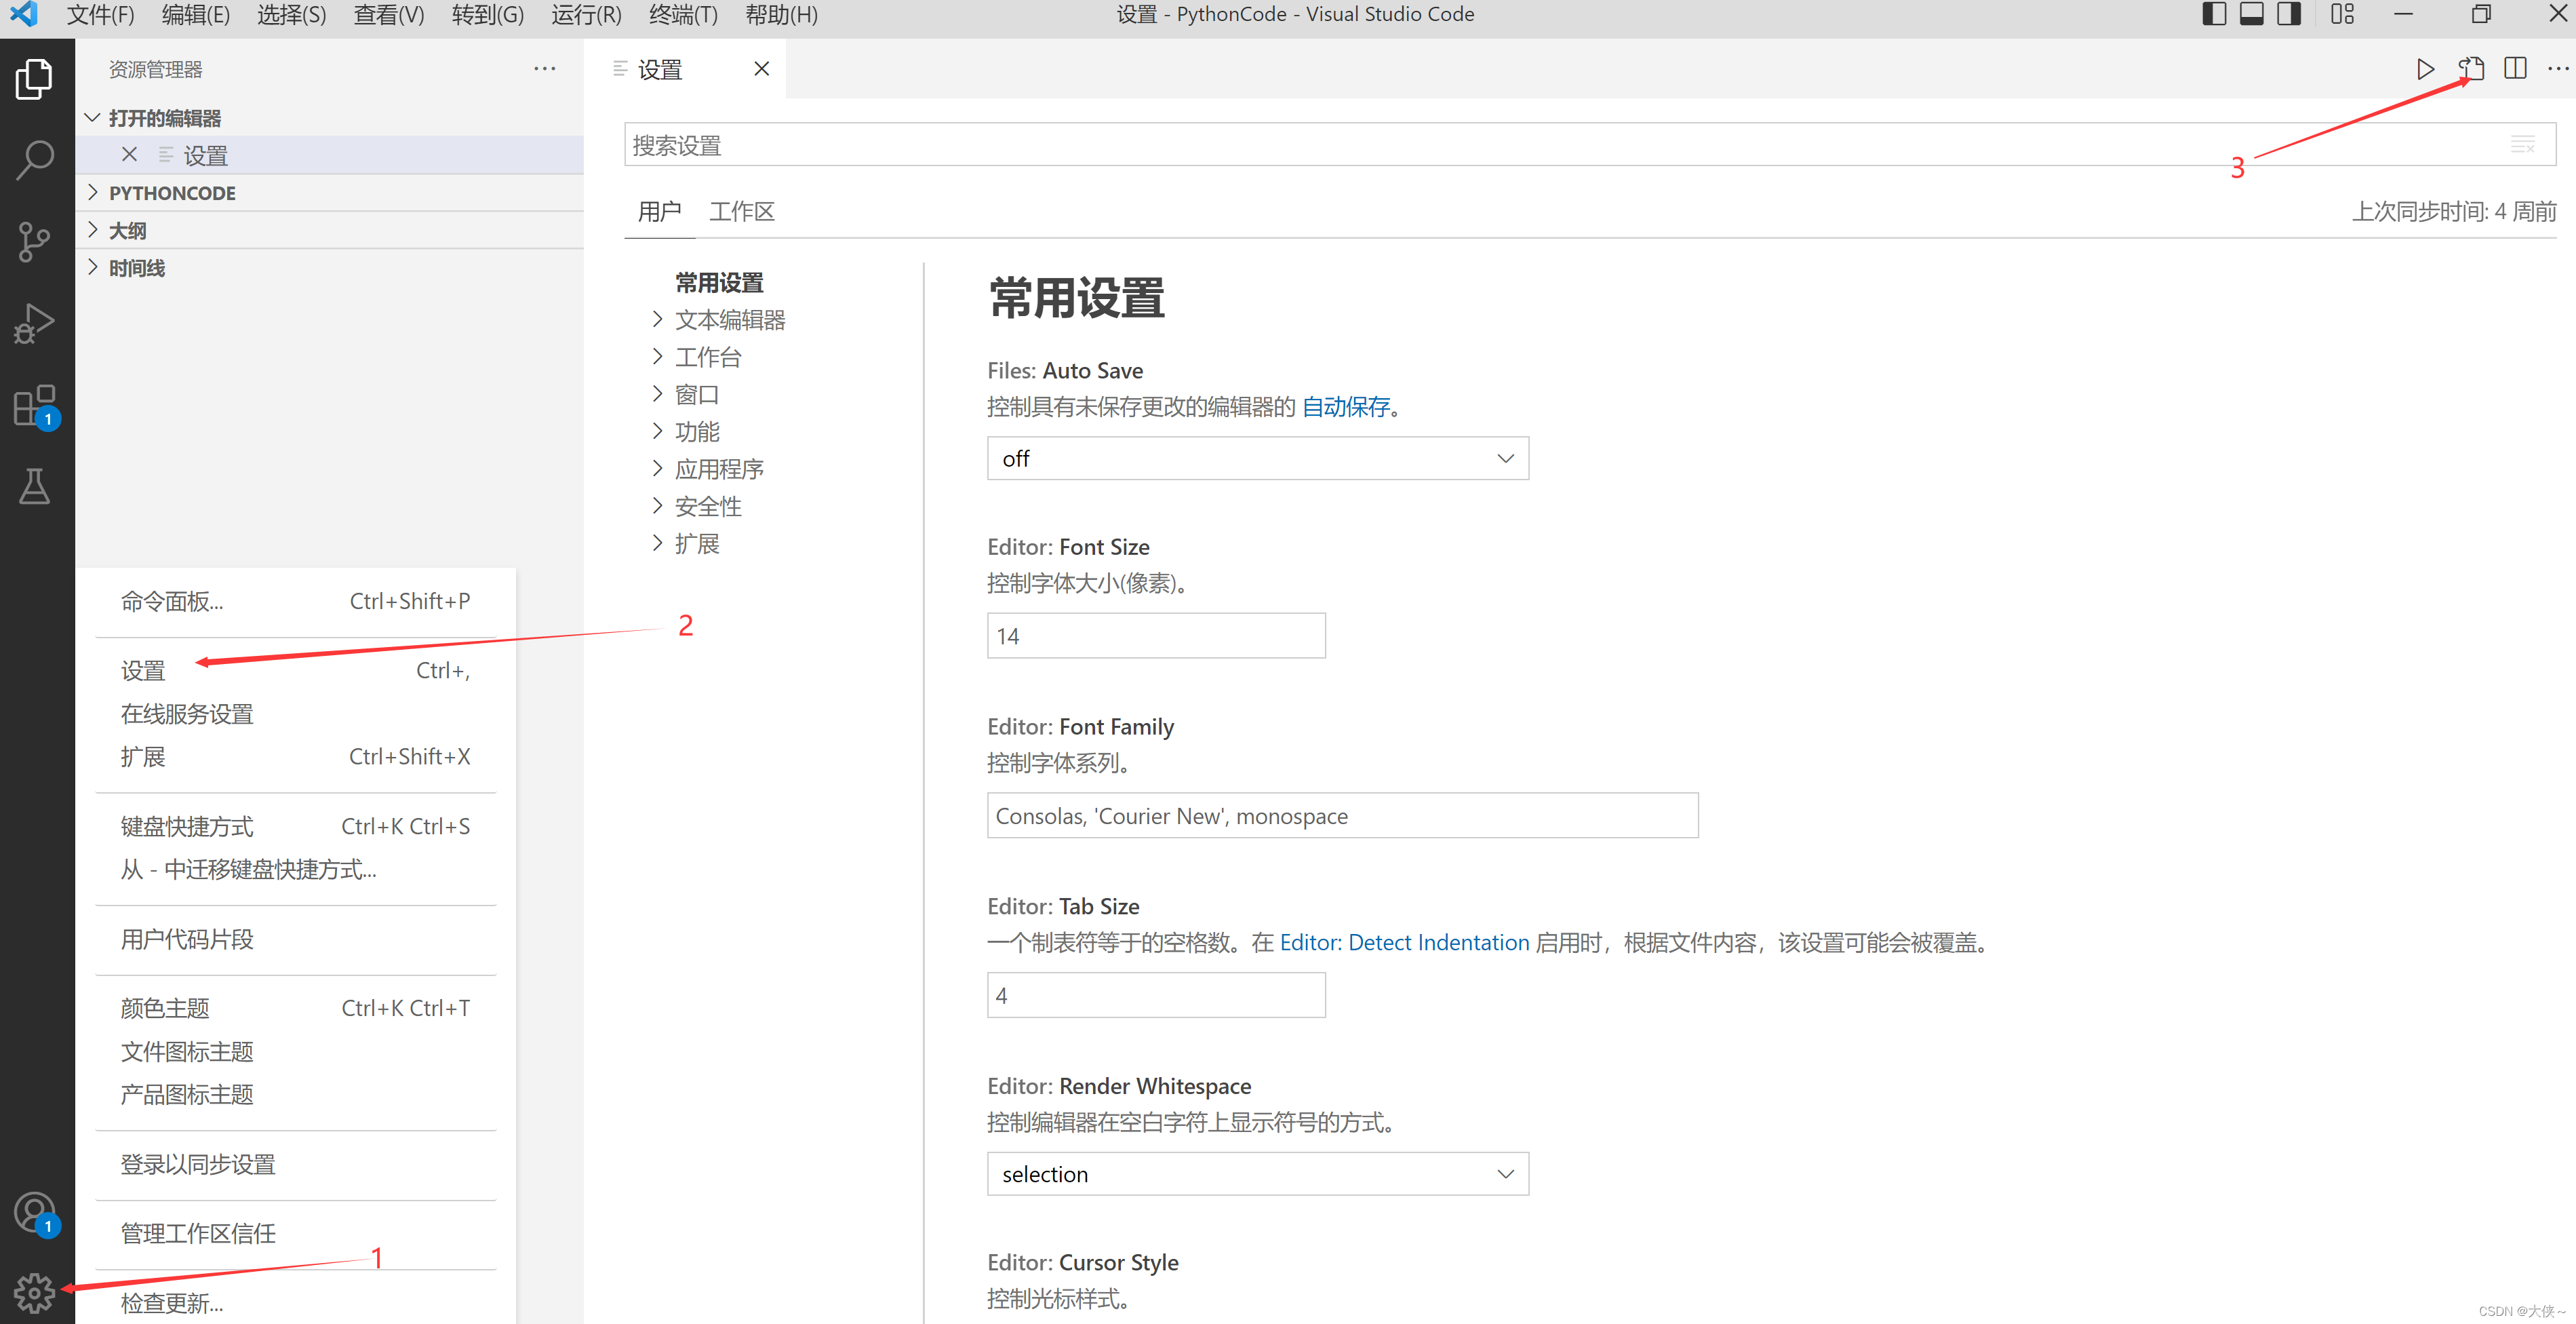Open the Run and Debug view
Image resolution: width=2576 pixels, height=1324 pixels.
coord(35,323)
